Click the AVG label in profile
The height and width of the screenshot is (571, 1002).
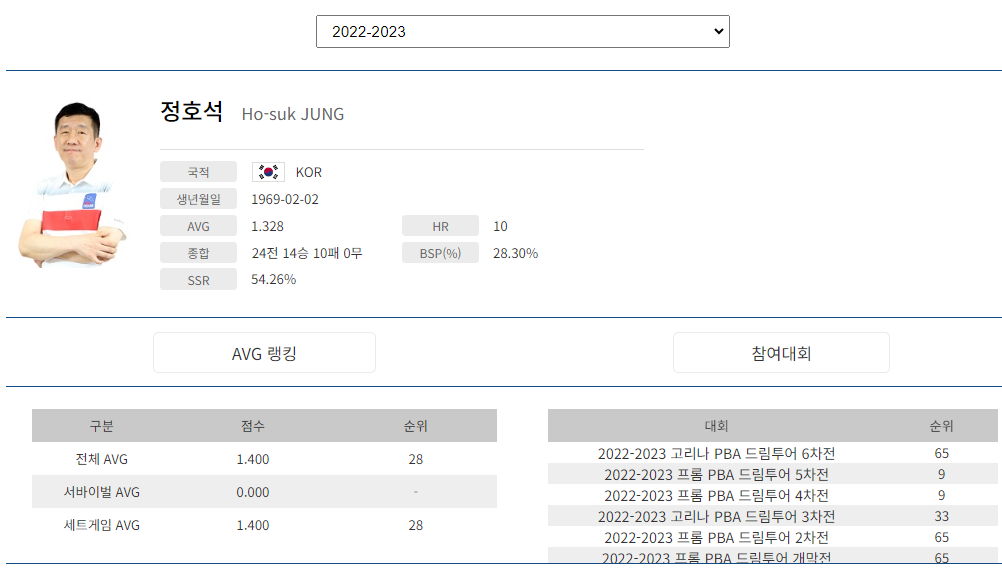pyautogui.click(x=198, y=226)
